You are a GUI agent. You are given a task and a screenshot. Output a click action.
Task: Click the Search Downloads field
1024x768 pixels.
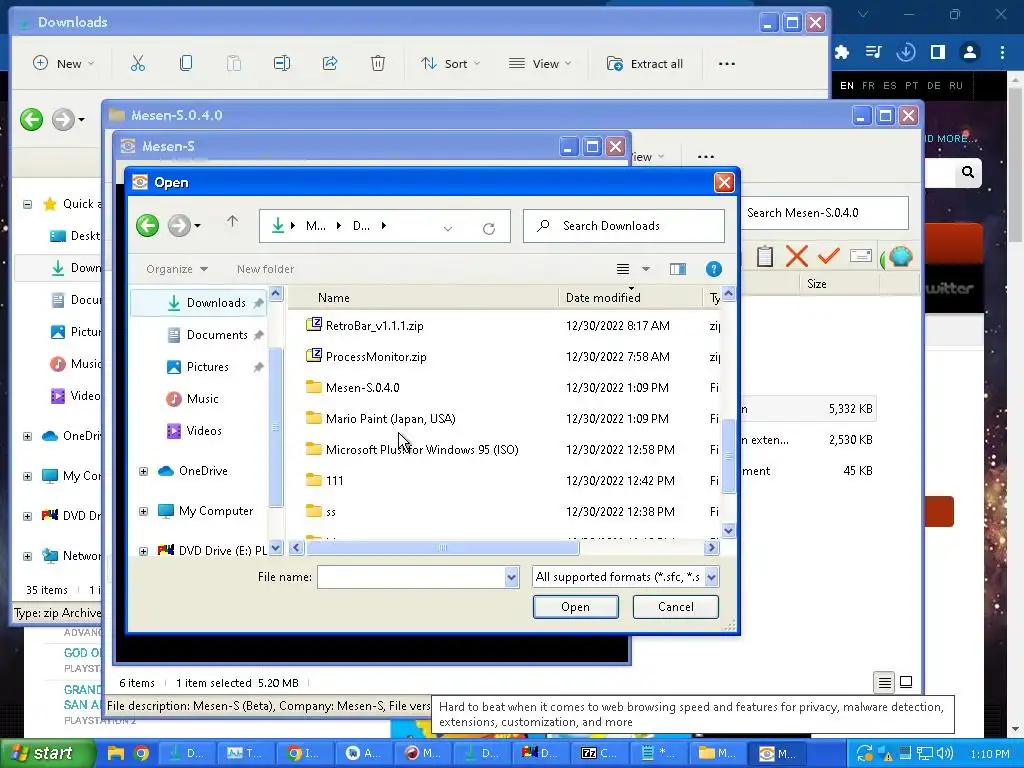coord(624,226)
